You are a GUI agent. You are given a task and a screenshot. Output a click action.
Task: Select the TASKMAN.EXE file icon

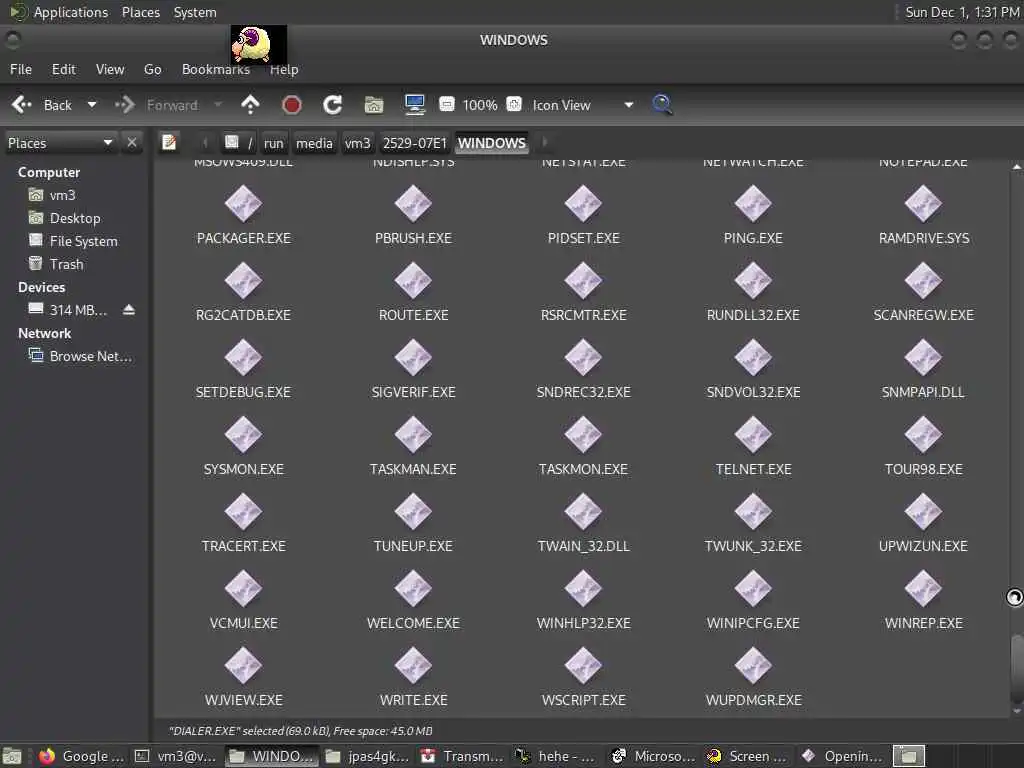coord(413,435)
